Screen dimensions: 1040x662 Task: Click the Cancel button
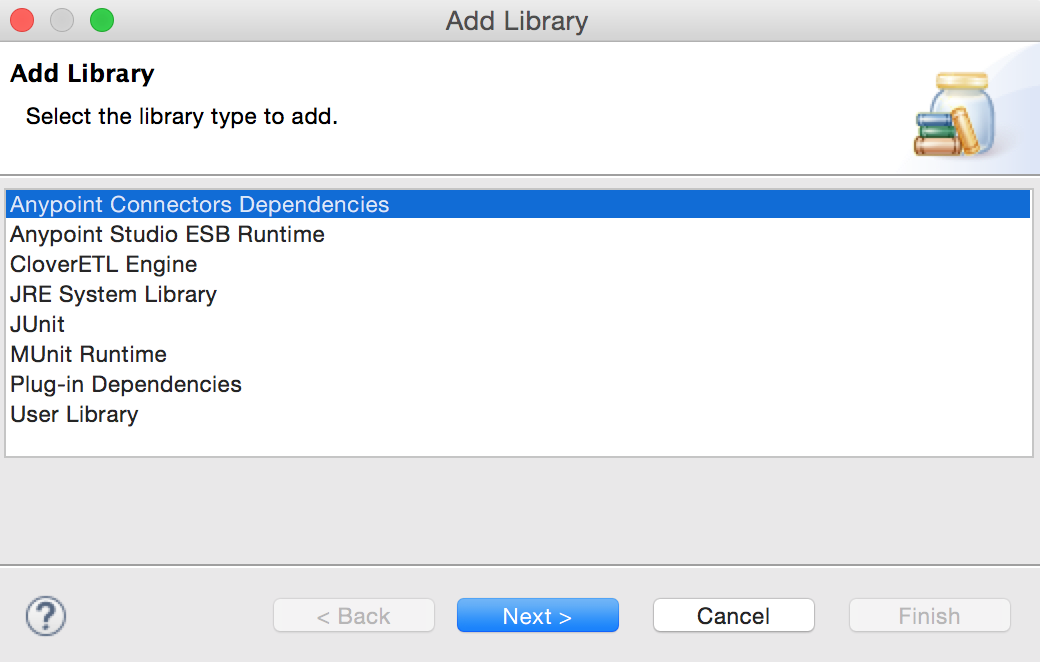click(x=733, y=615)
